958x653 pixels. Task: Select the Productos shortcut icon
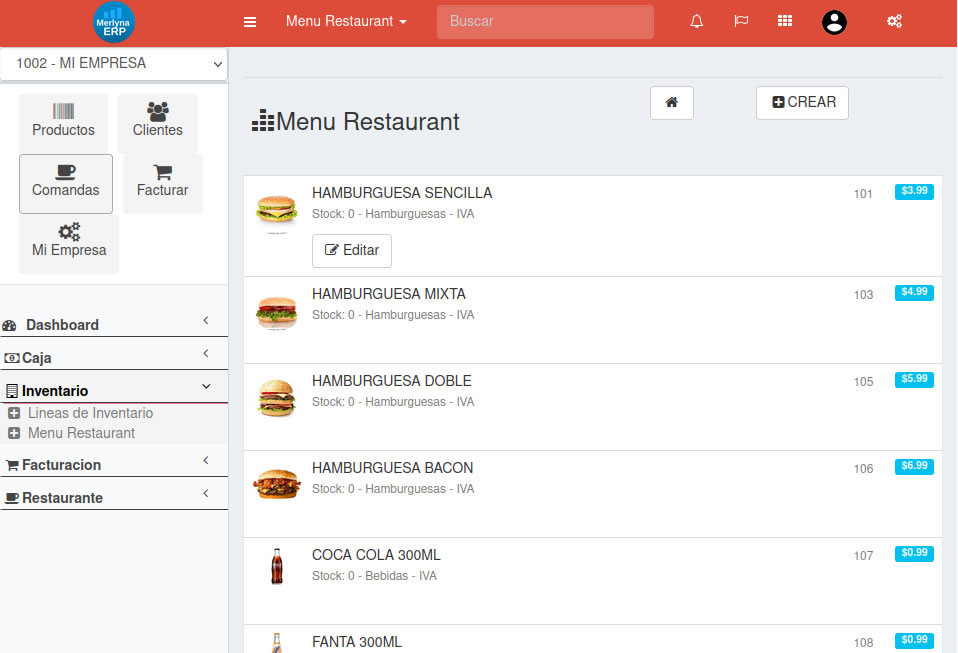click(63, 120)
